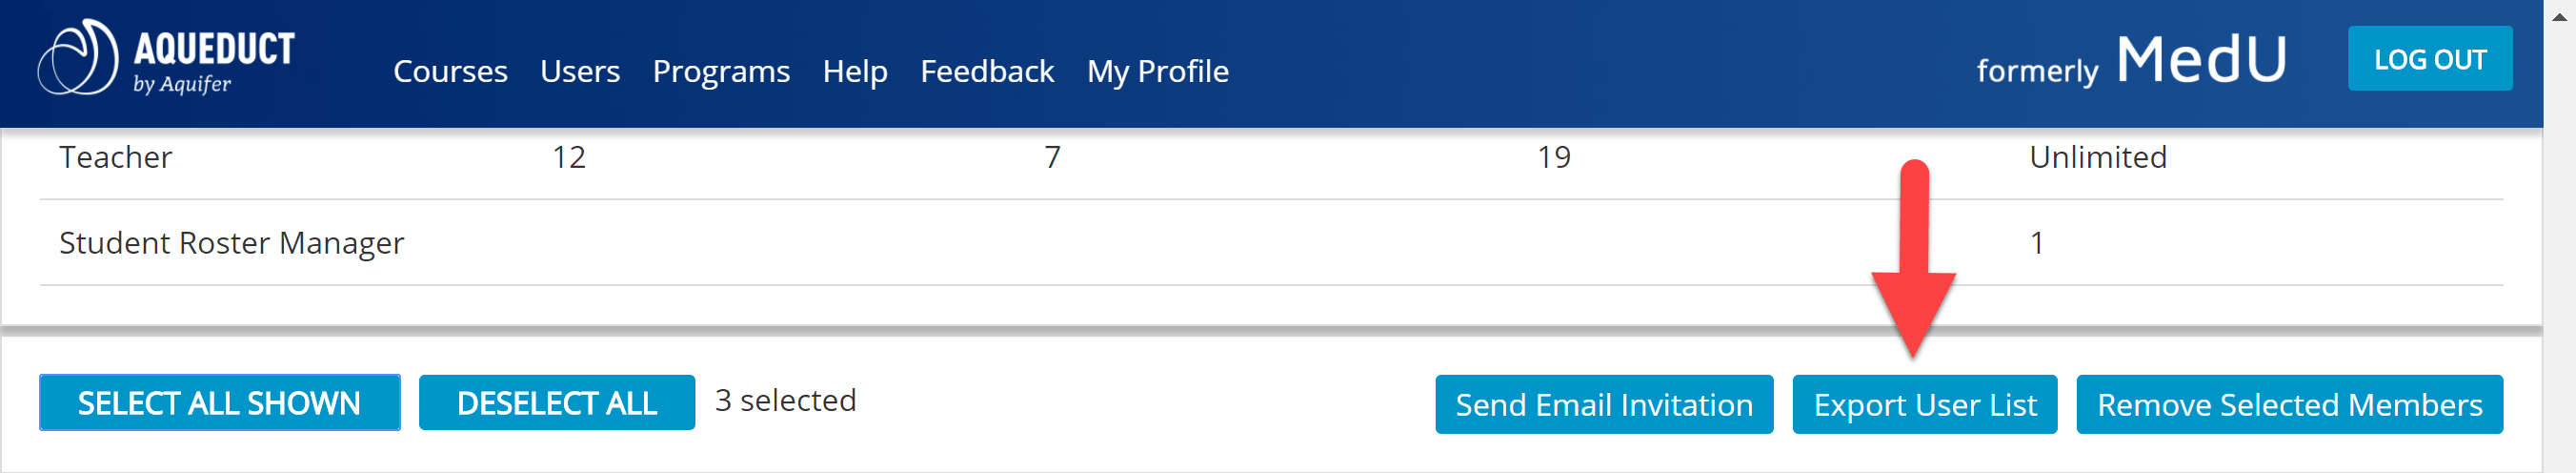The image size is (2576, 473).
Task: Select the Teacher row label
Action: click(x=116, y=157)
